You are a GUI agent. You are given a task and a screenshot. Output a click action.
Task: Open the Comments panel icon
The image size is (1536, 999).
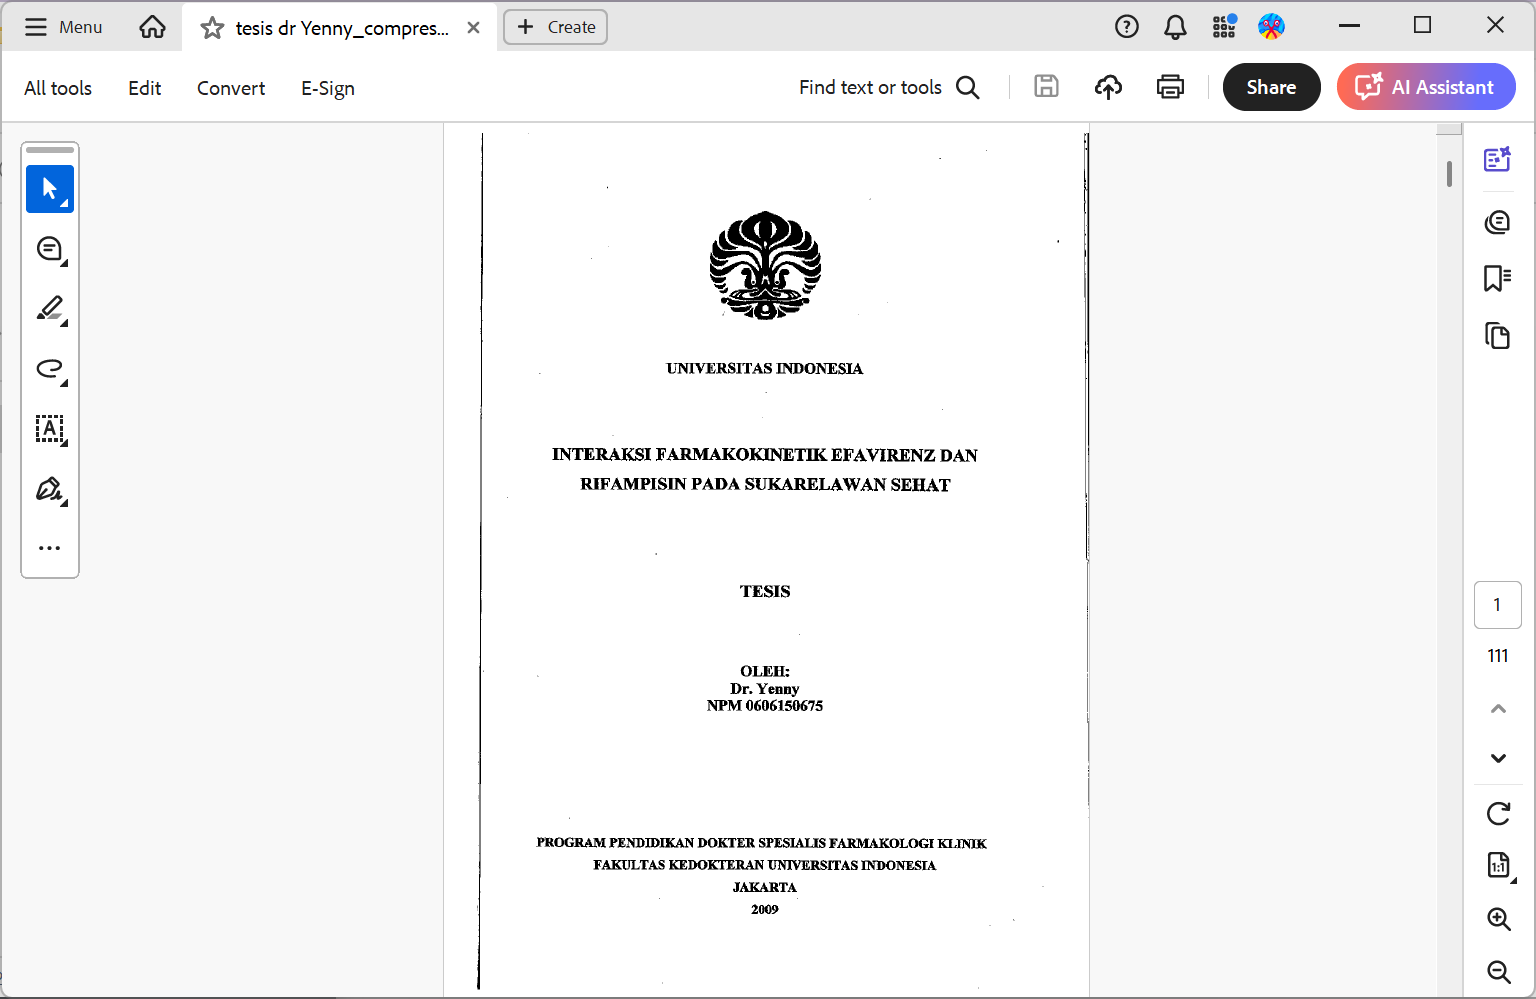click(x=1497, y=221)
